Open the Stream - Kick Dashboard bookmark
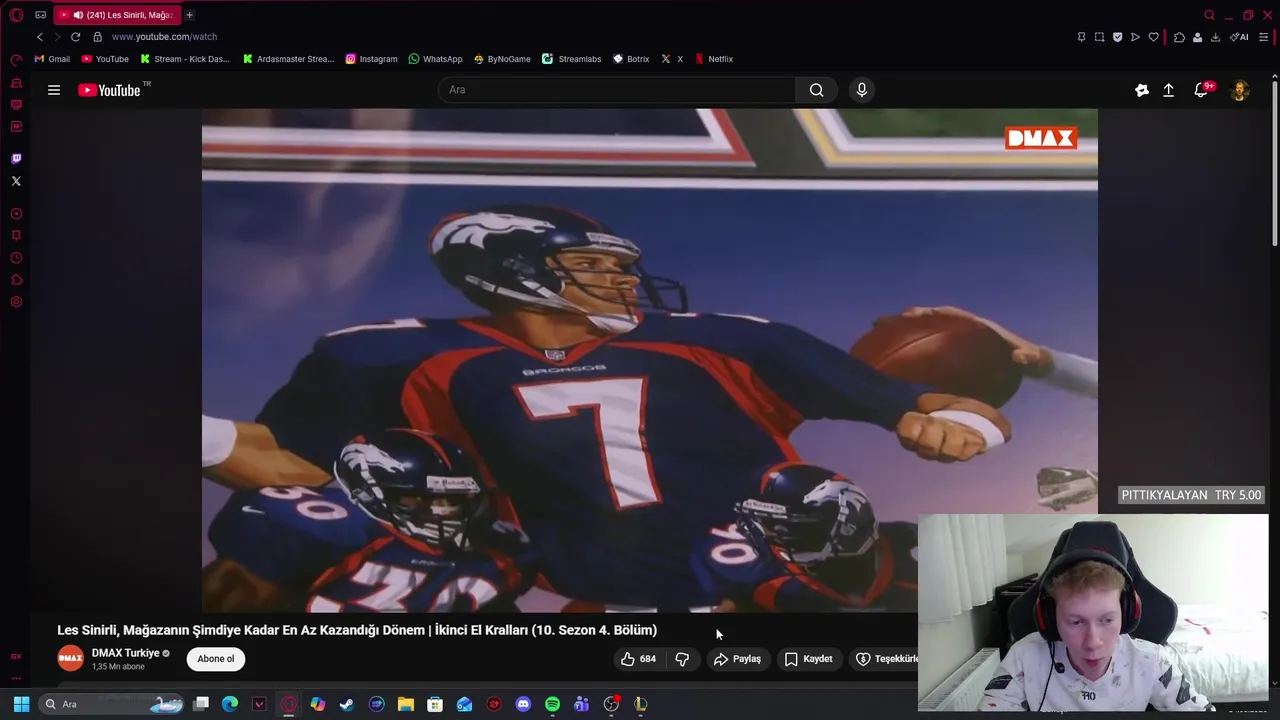This screenshot has height=720, width=1280. [185, 59]
